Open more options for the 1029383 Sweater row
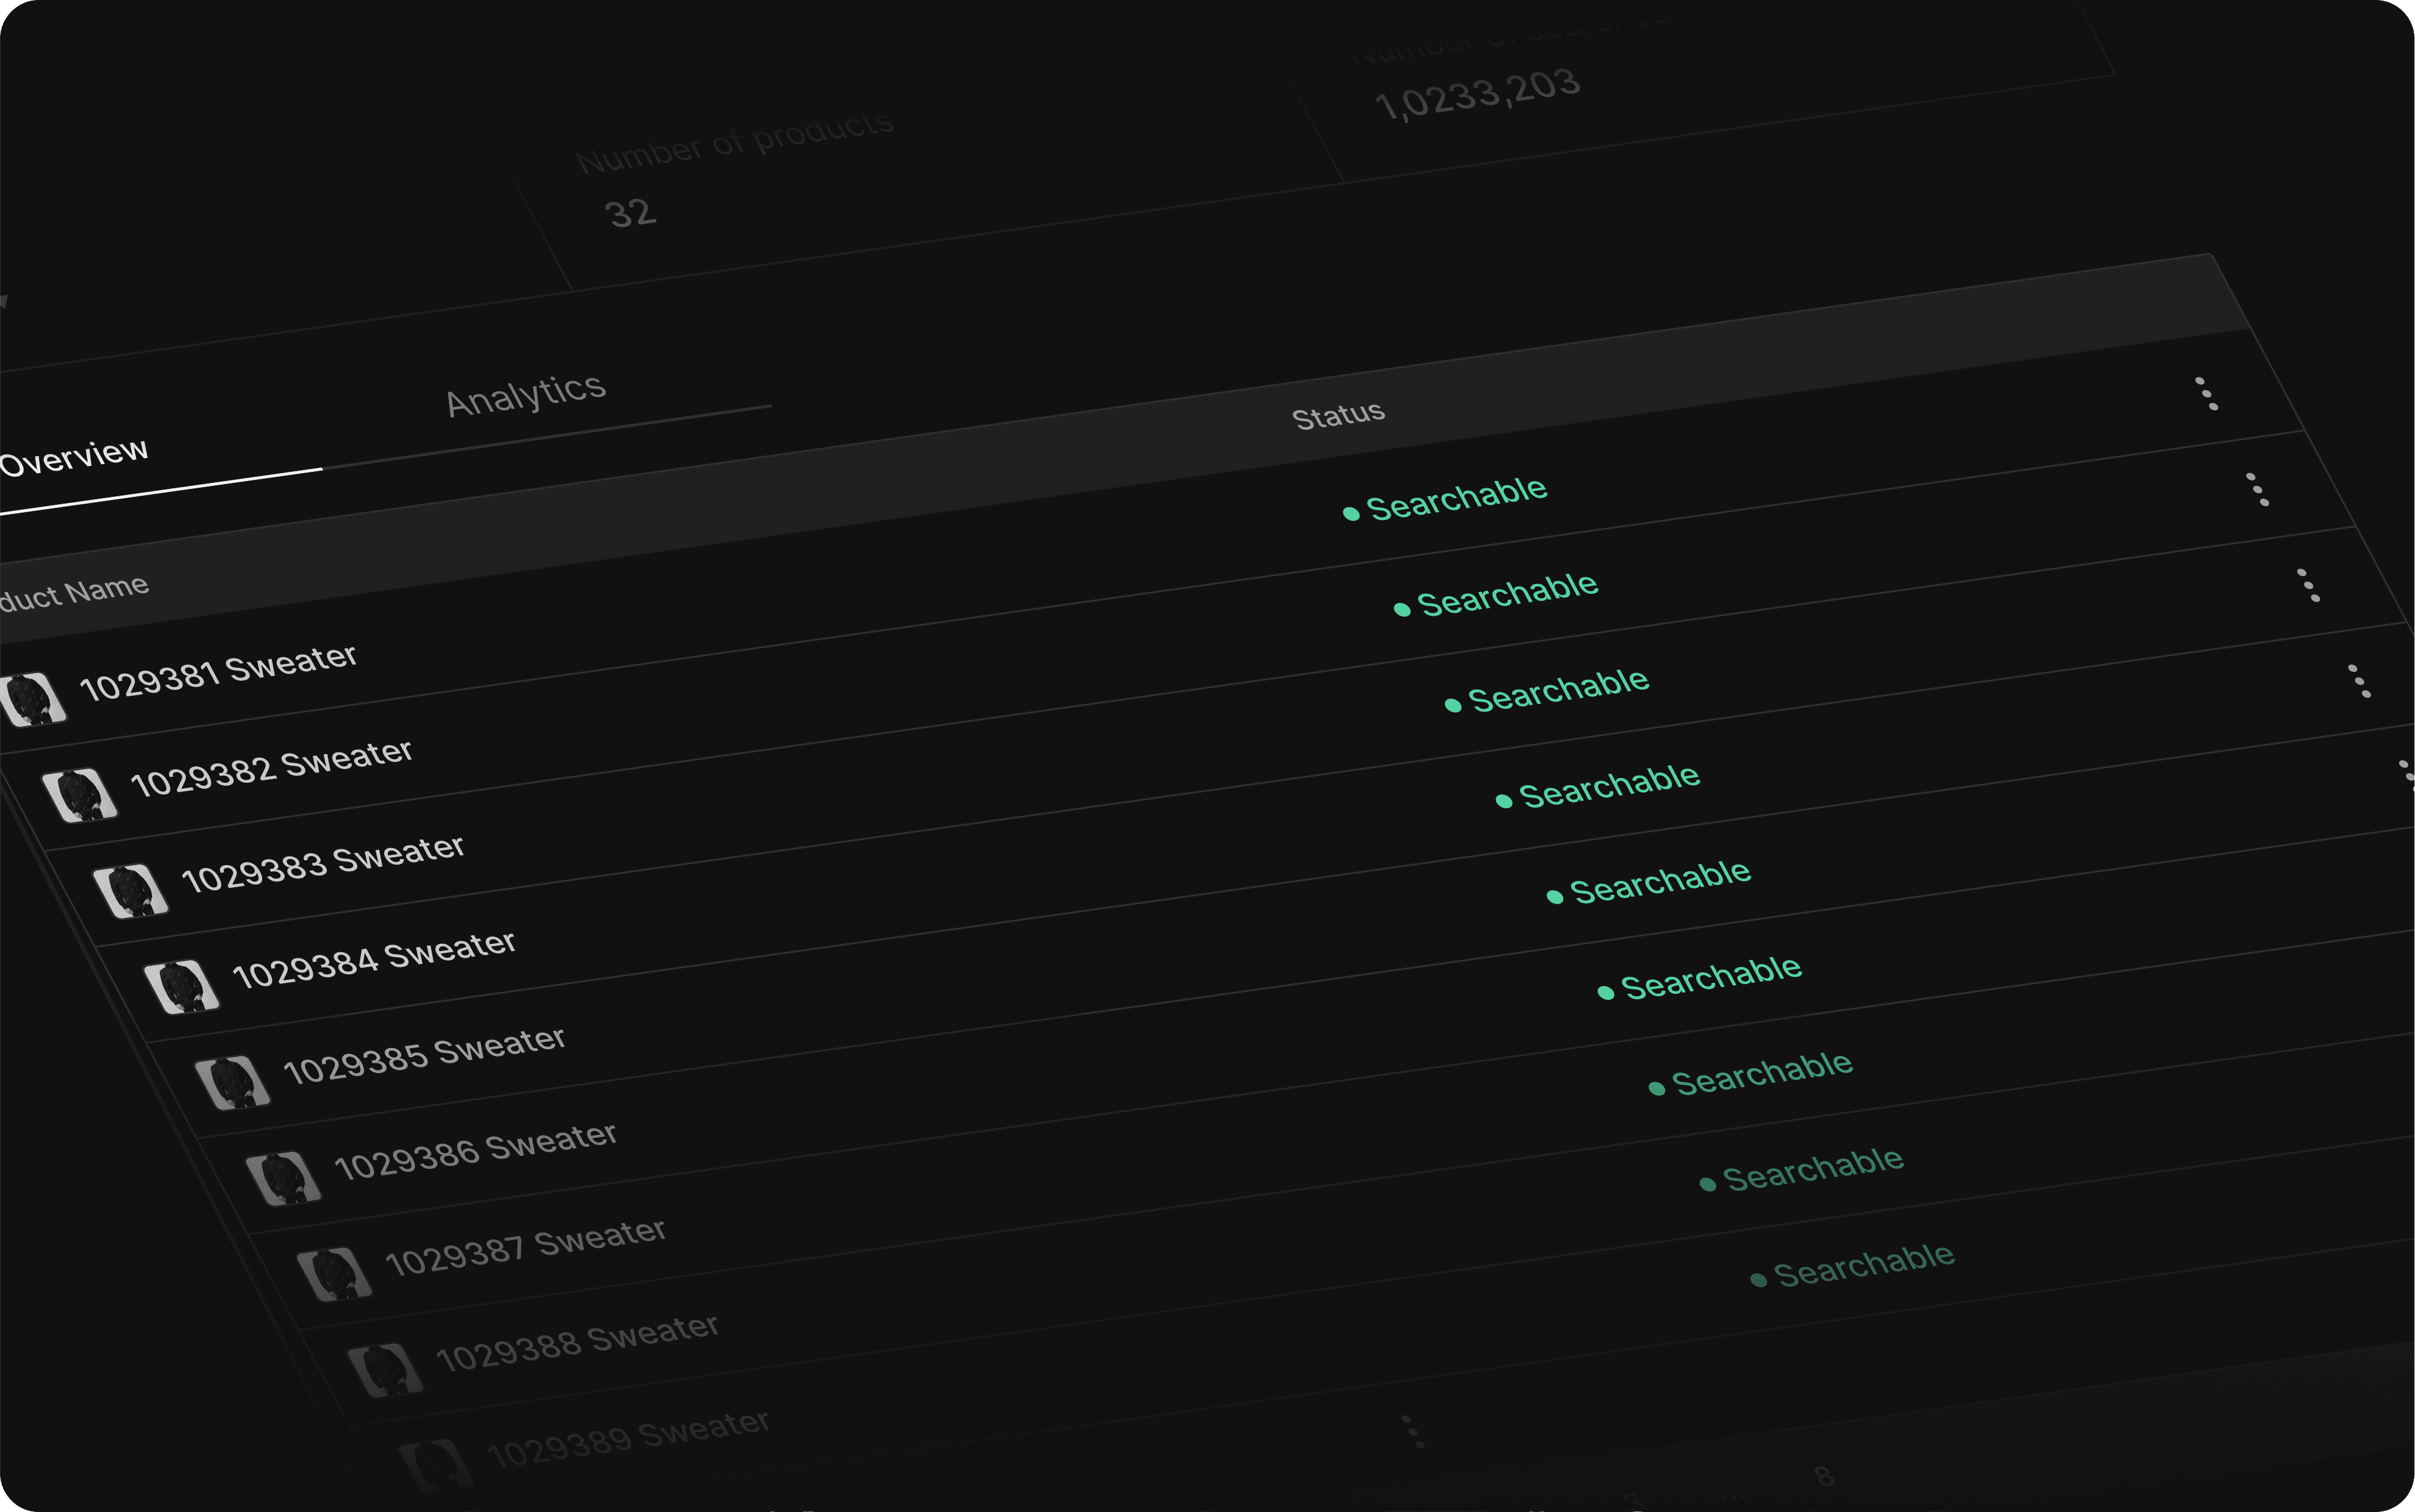The image size is (2415, 1512). click(x=2309, y=585)
